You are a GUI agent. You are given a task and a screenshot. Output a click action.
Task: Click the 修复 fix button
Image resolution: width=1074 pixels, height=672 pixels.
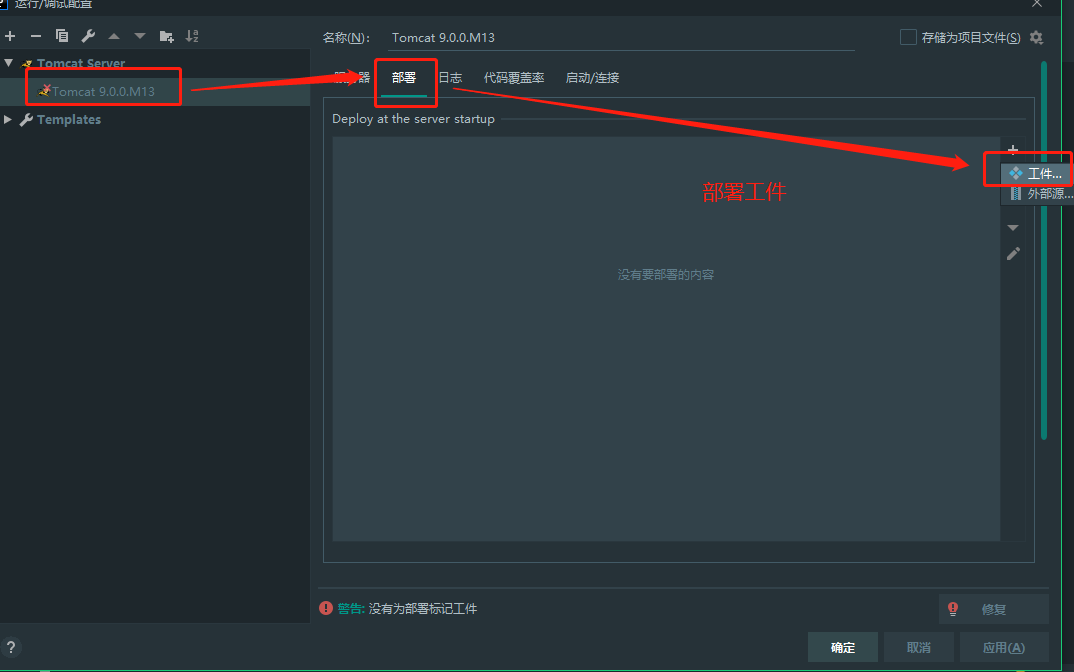pos(993,609)
